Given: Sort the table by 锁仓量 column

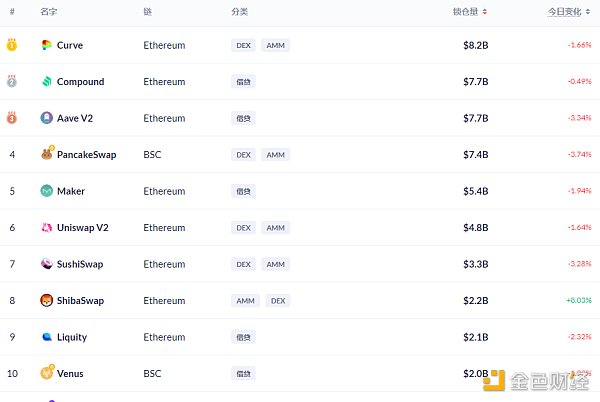Looking at the screenshot, I should coord(470,12).
